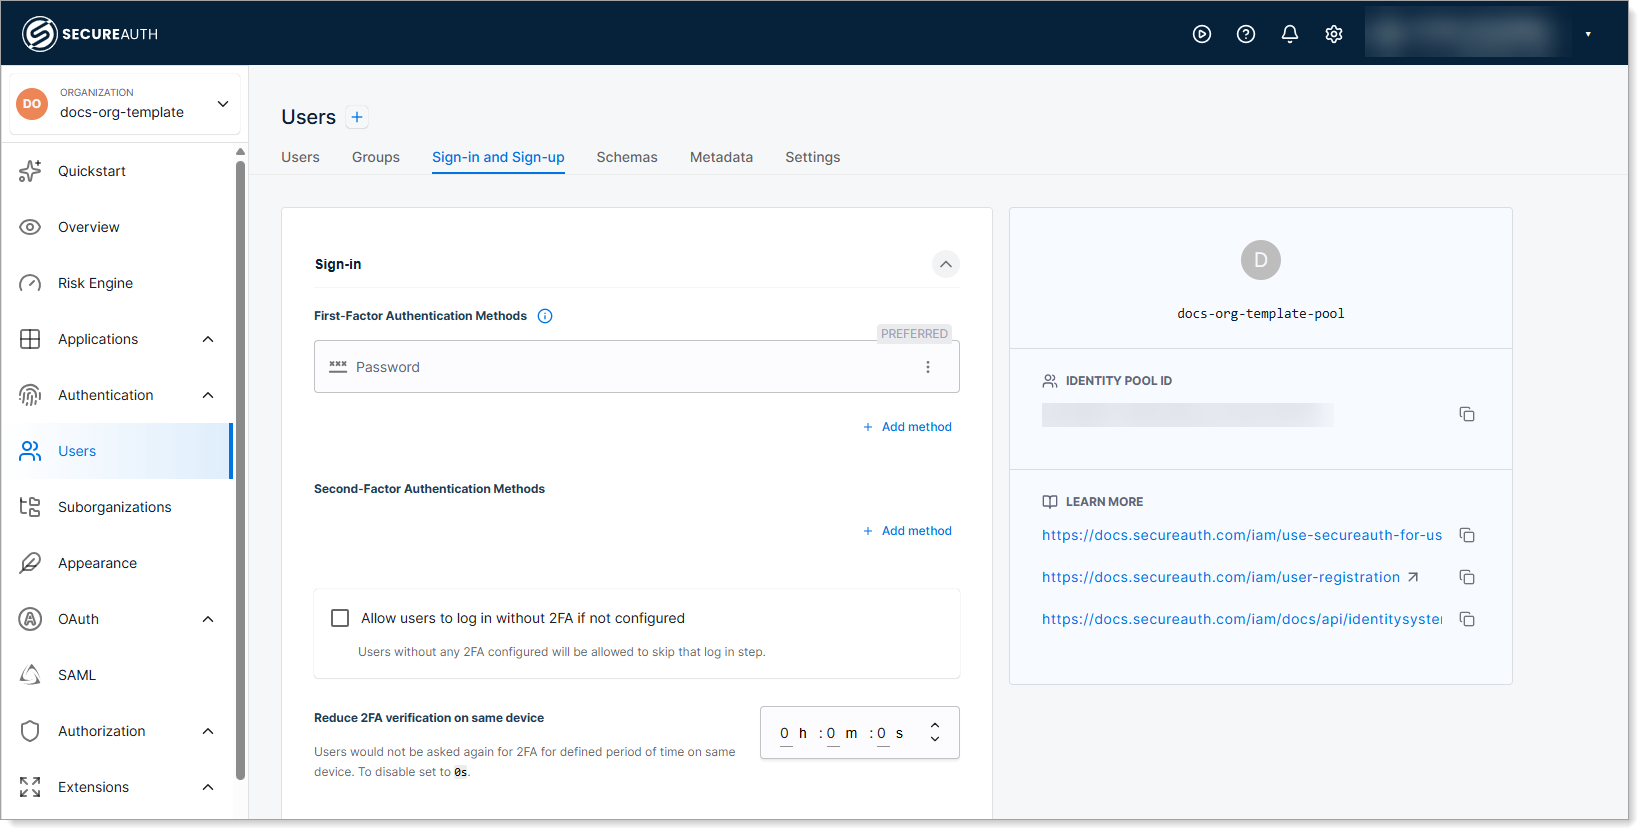Go to Quickstart in sidebar
Image resolution: width=1644 pixels, height=835 pixels.
[x=92, y=171]
